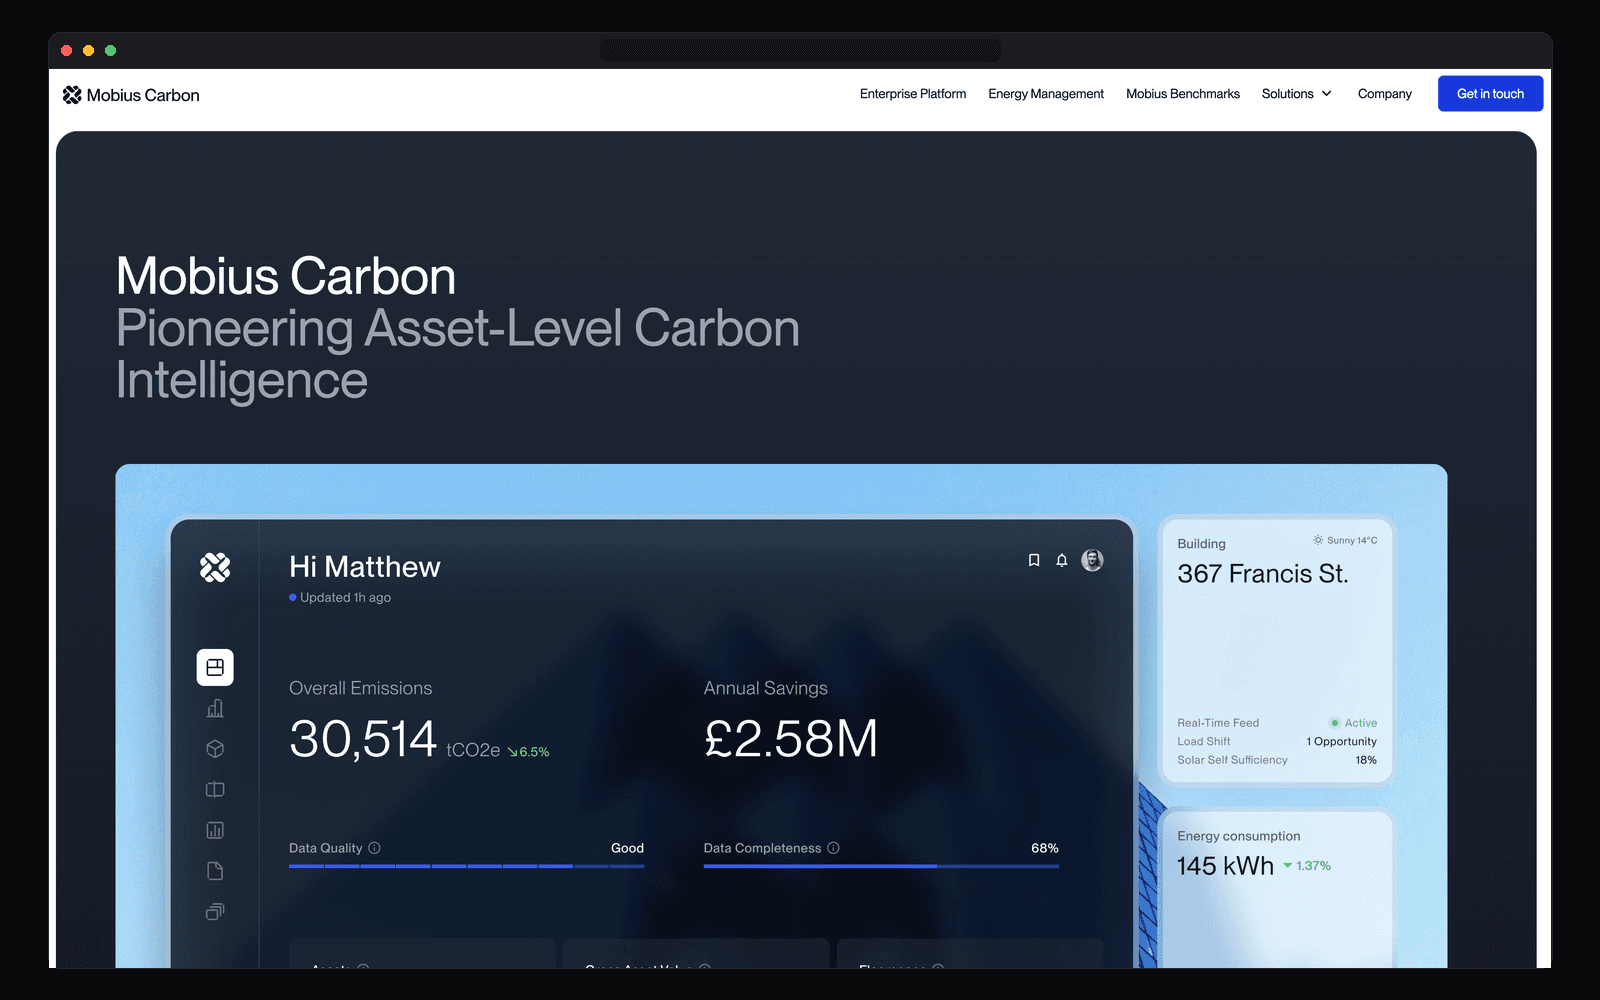Expand the Solutions navigation dropdown
This screenshot has width=1600, height=1000.
(1296, 93)
